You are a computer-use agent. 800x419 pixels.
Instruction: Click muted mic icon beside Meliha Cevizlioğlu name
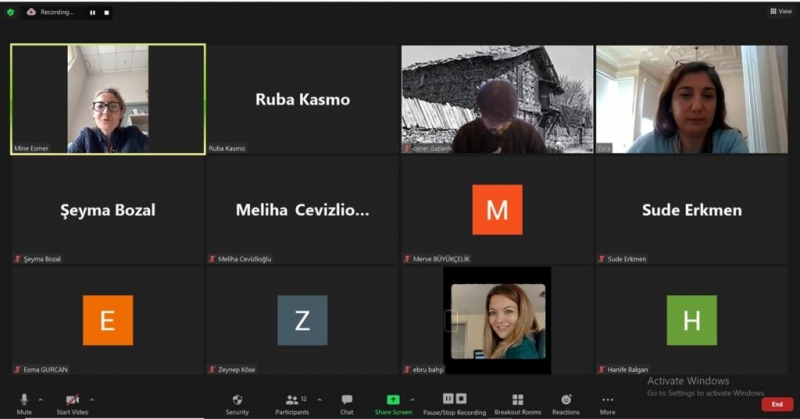(212, 259)
